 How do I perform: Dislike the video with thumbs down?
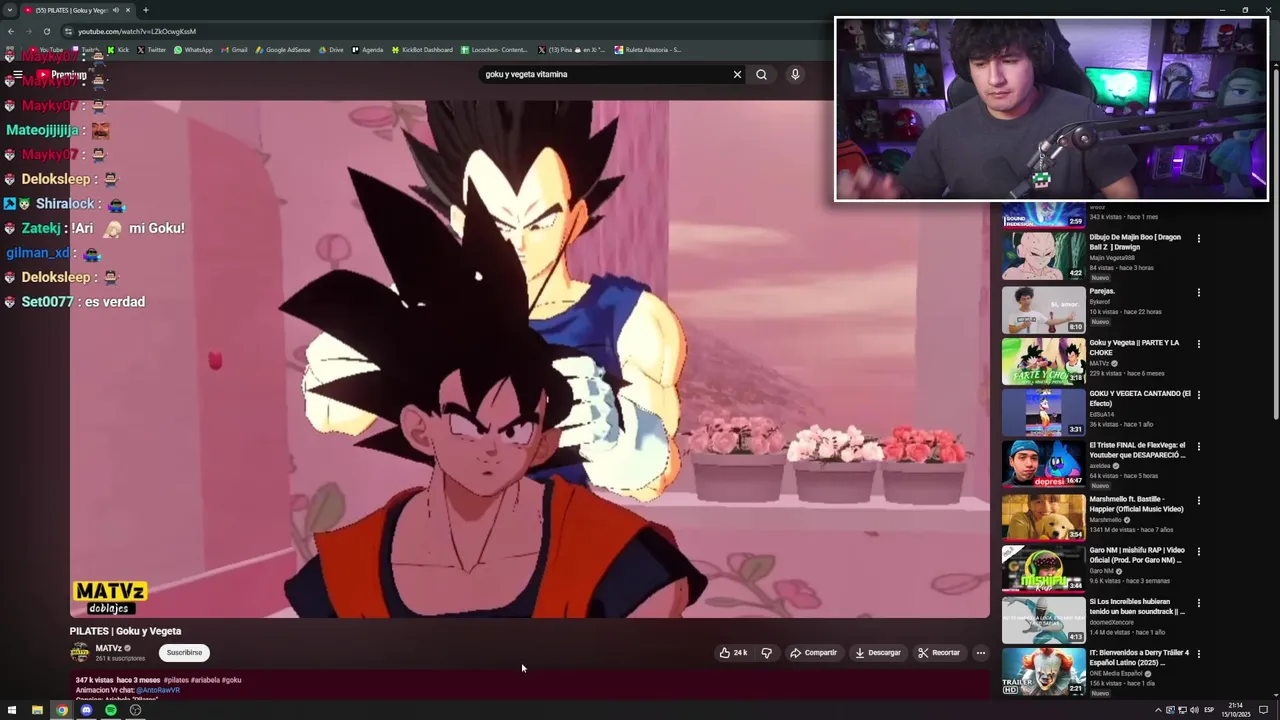tap(767, 653)
